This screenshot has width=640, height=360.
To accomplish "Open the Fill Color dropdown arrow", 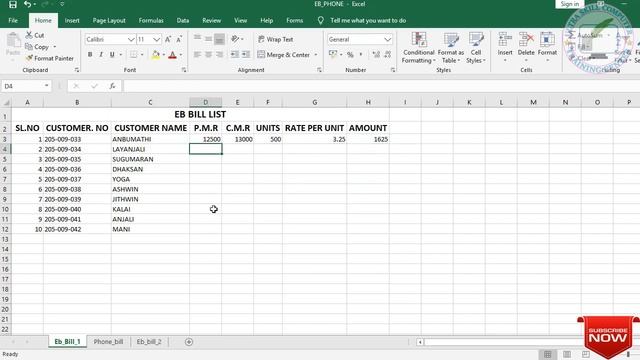I will coord(164,55).
